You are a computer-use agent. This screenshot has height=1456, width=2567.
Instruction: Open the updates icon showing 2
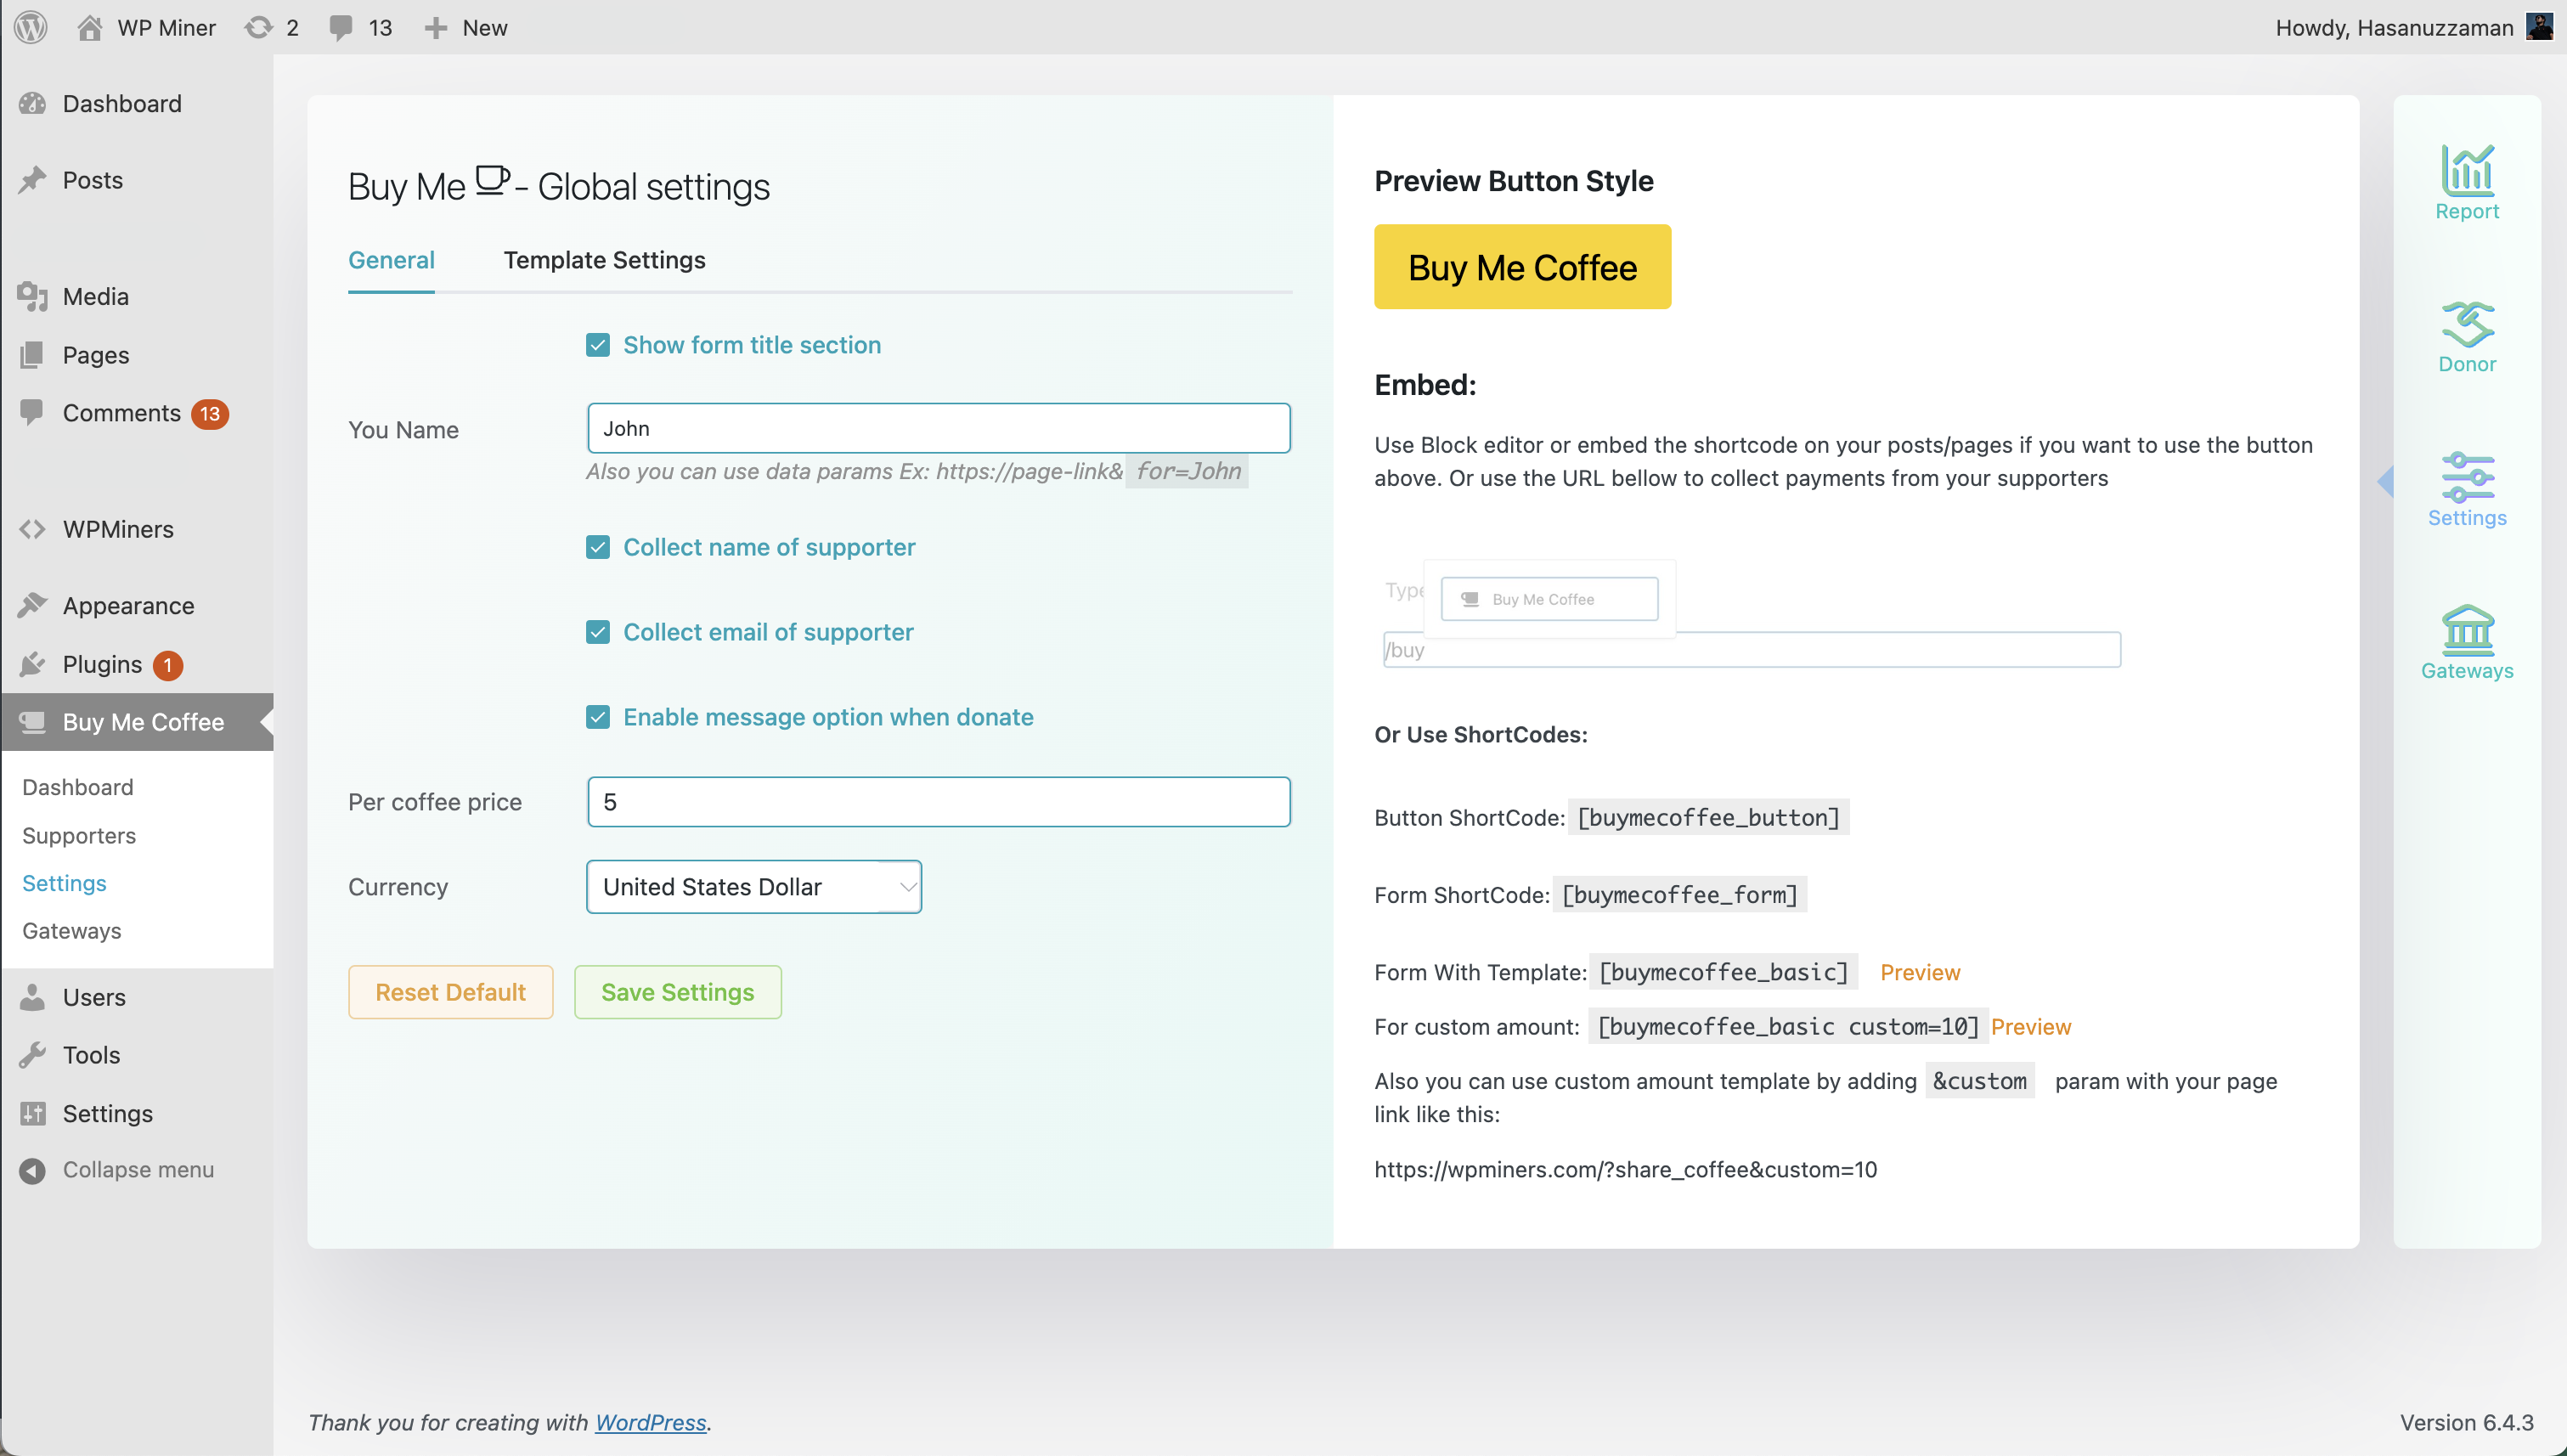(x=258, y=27)
